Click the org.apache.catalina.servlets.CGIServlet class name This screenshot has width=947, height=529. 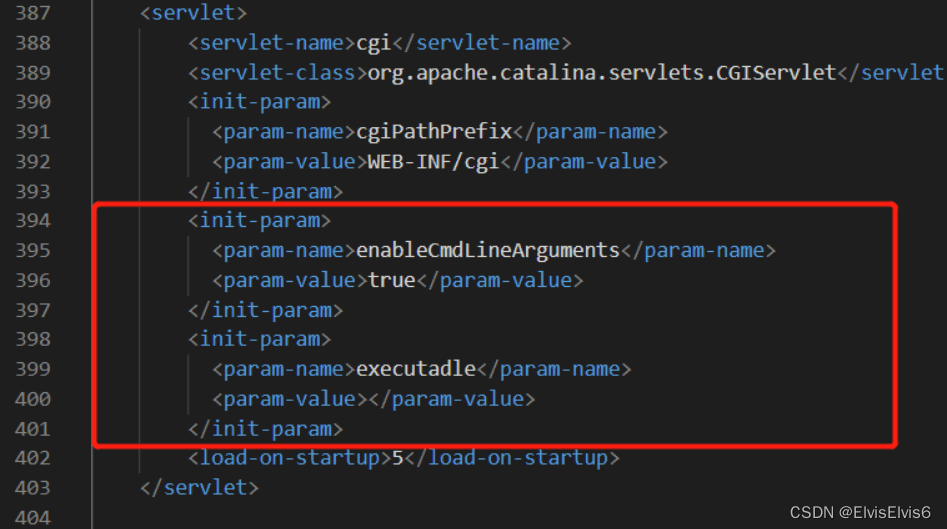click(601, 73)
